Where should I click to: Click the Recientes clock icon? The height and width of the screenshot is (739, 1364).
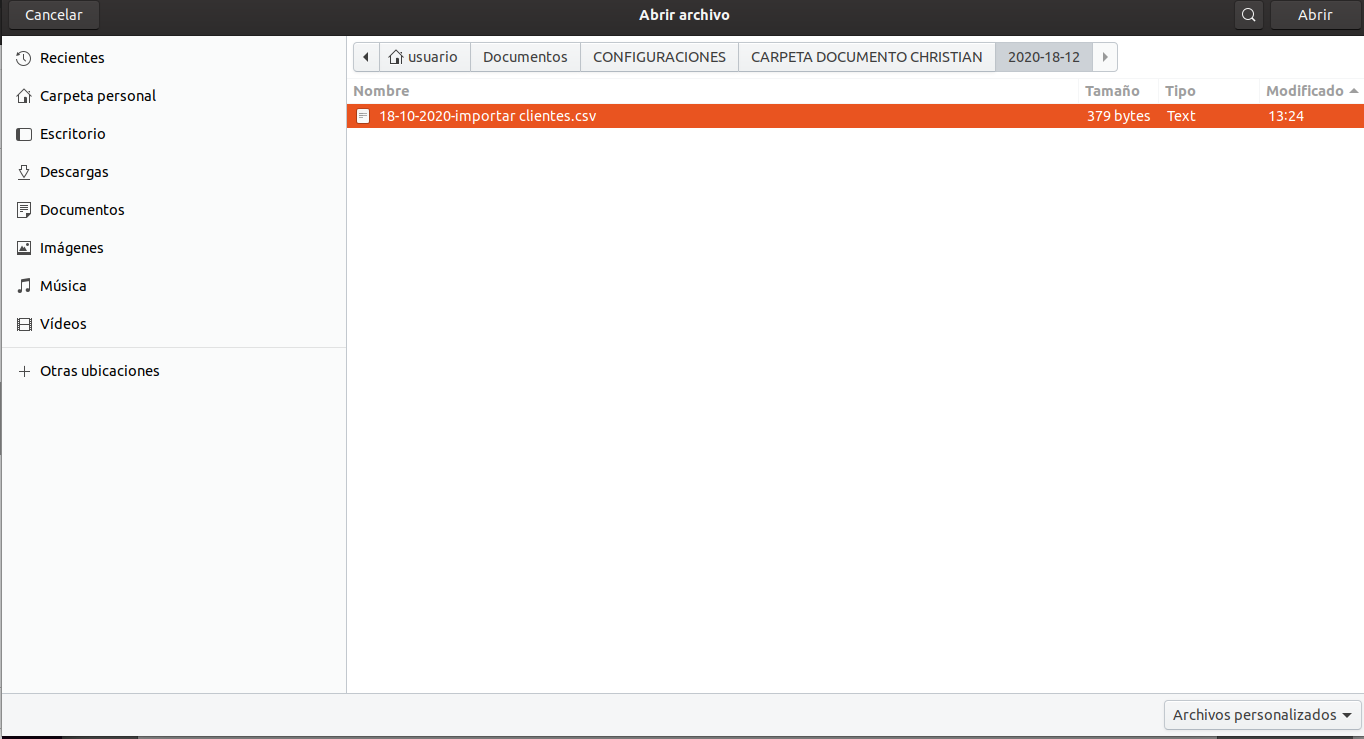click(25, 58)
